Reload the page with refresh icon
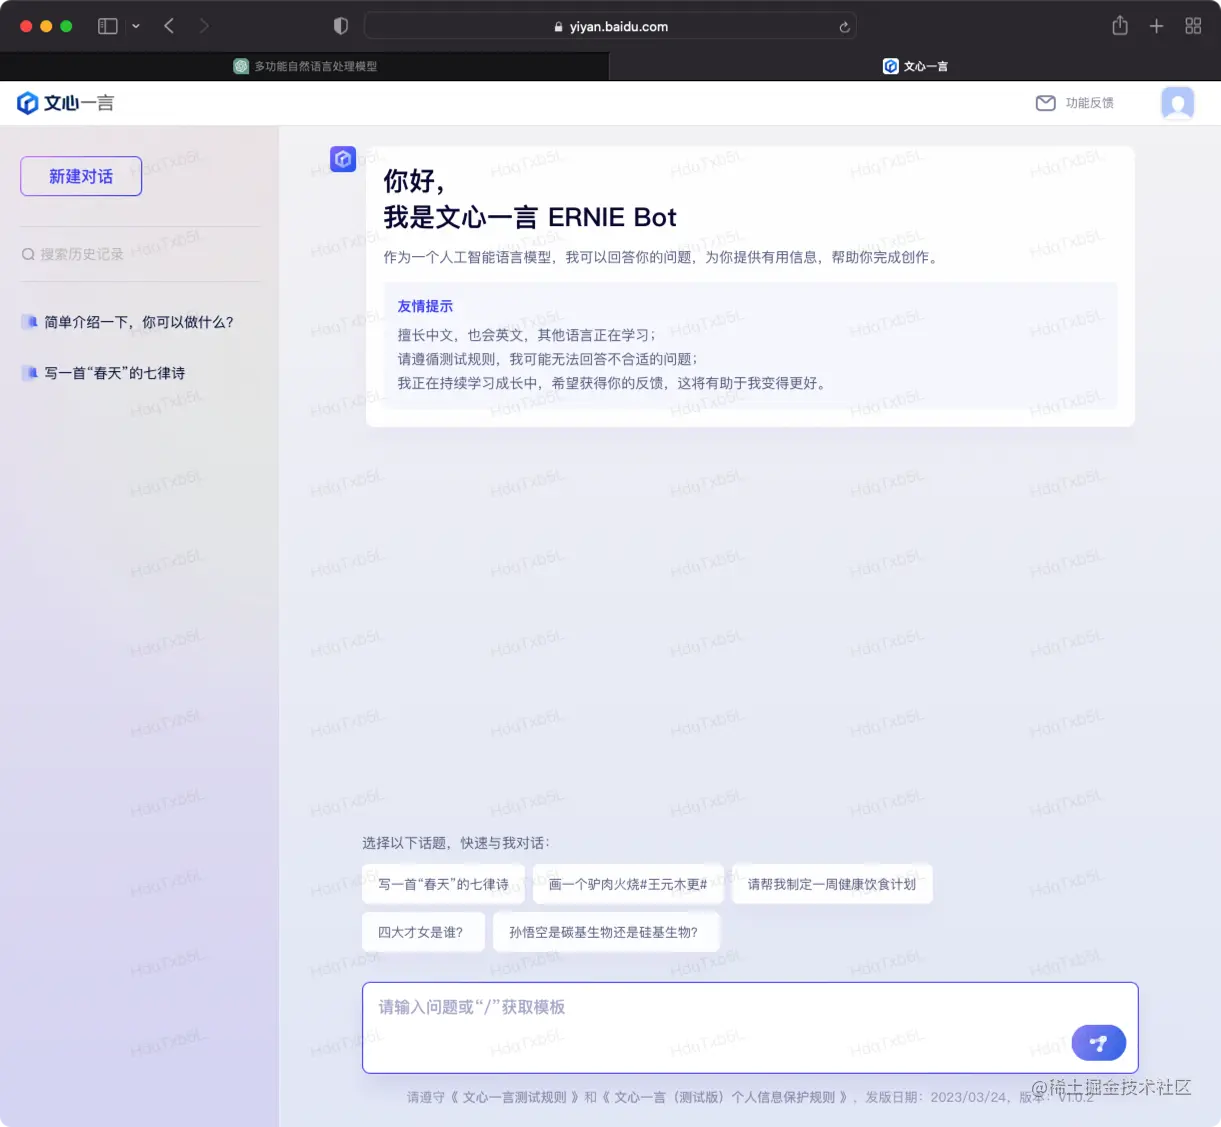Screen dimensions: 1221x1127 844,27
